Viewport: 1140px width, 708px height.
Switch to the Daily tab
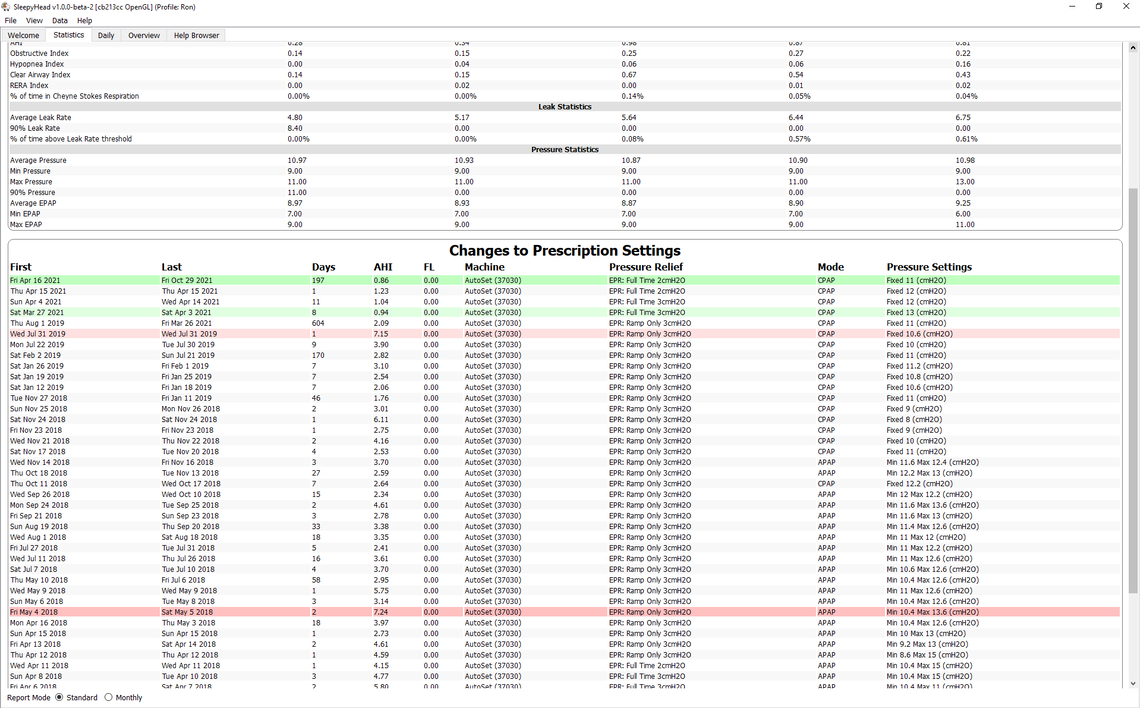click(x=106, y=35)
